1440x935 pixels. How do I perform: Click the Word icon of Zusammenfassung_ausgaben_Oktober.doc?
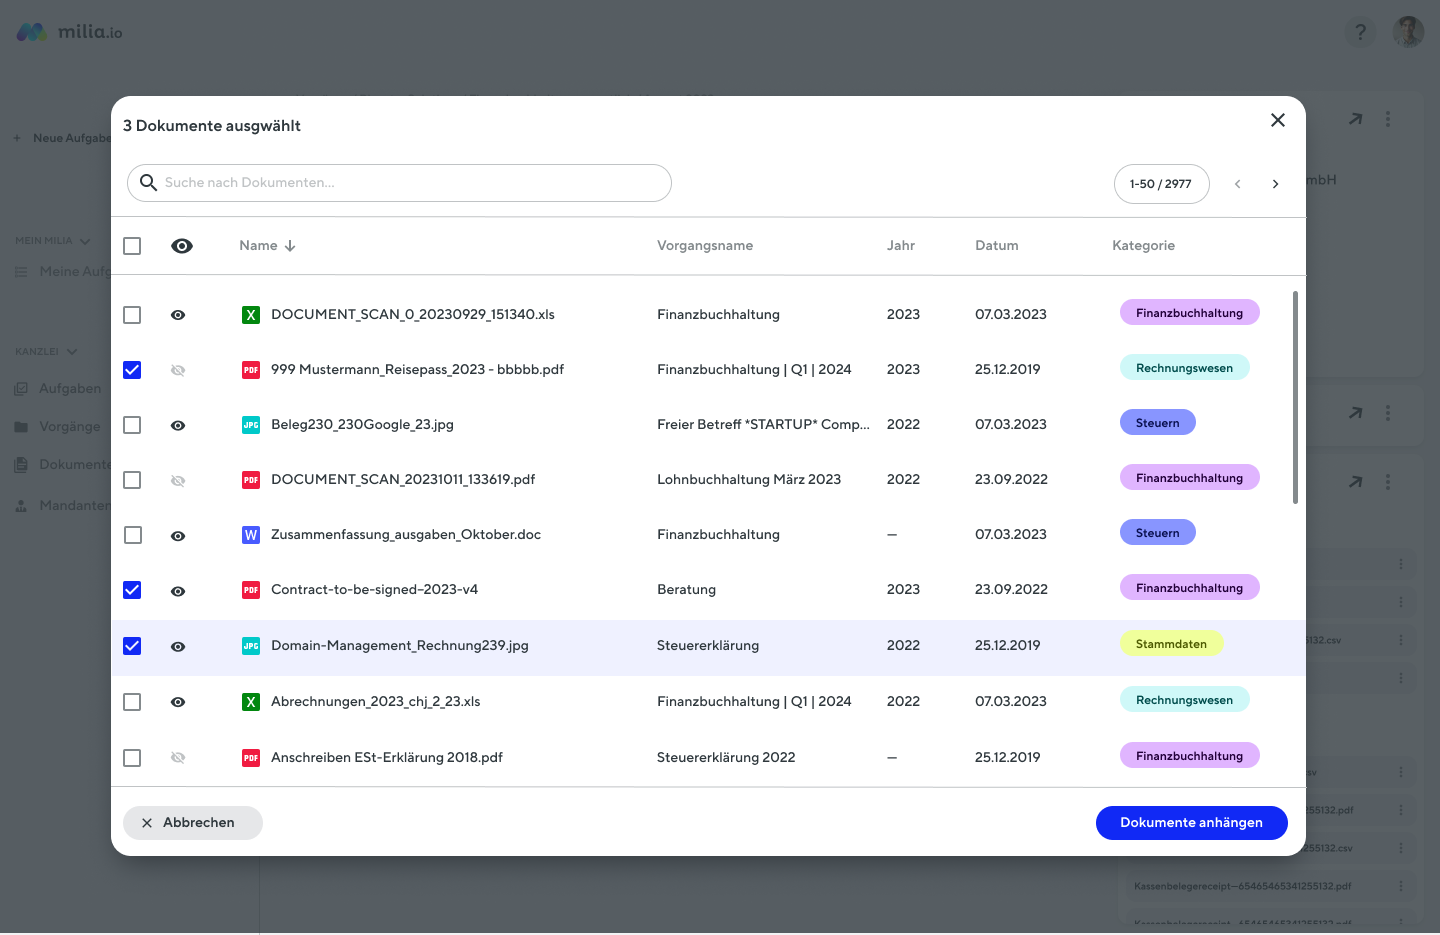251,535
